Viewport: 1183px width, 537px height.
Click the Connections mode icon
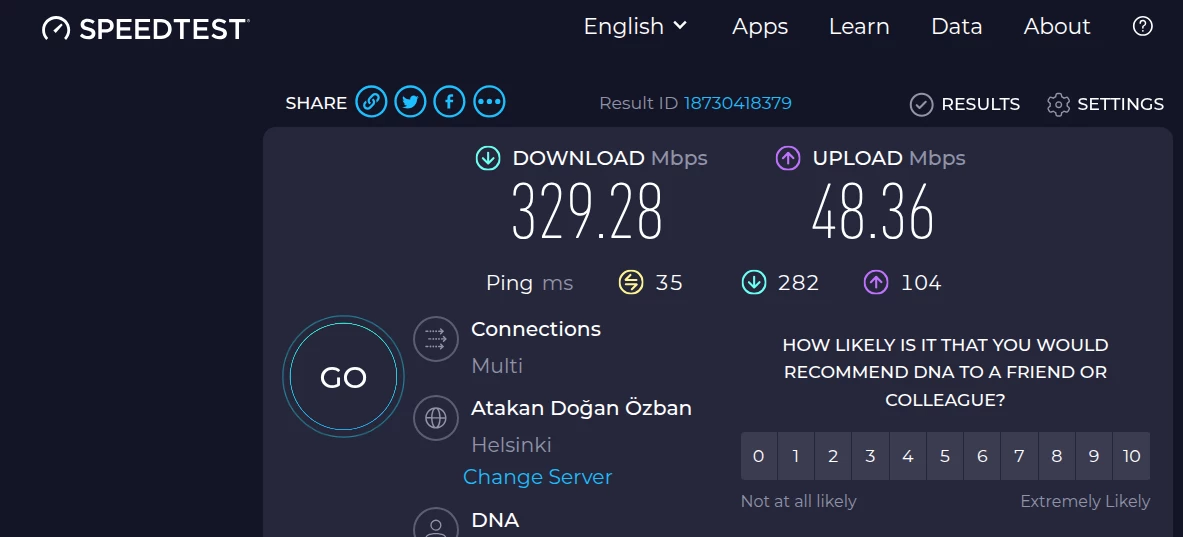[x=436, y=339]
